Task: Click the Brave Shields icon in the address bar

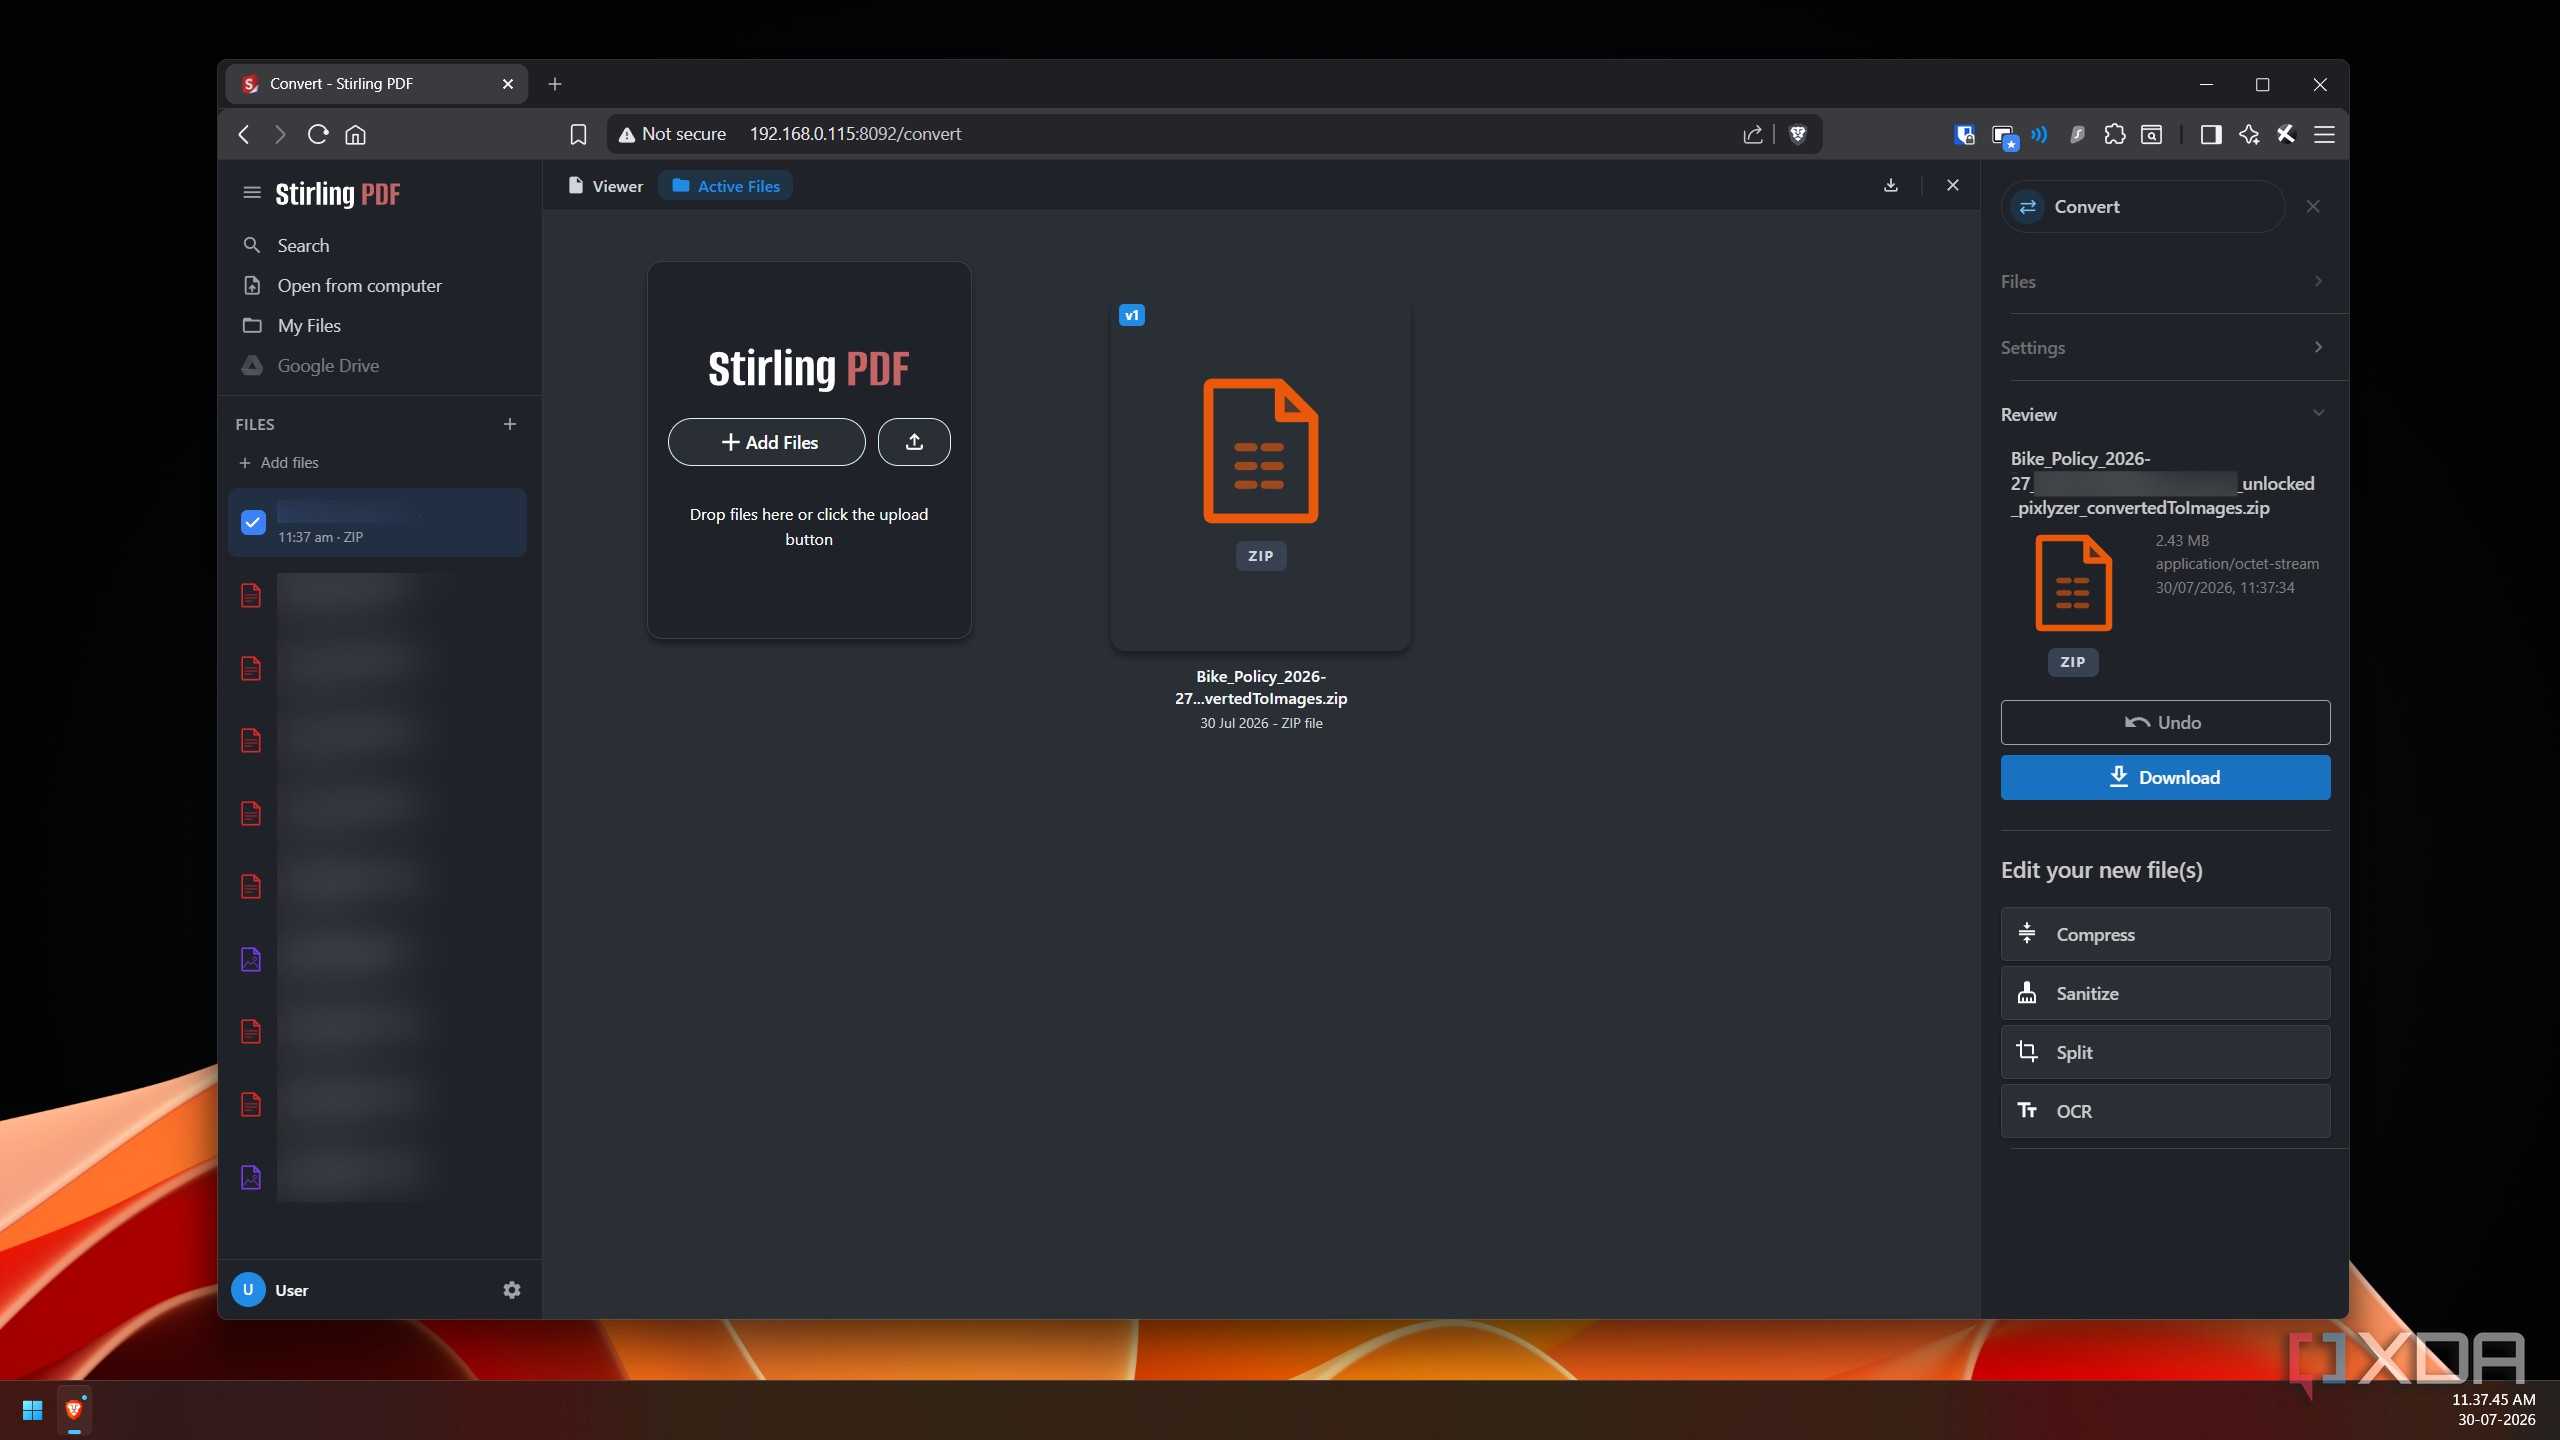Action: [1797, 134]
